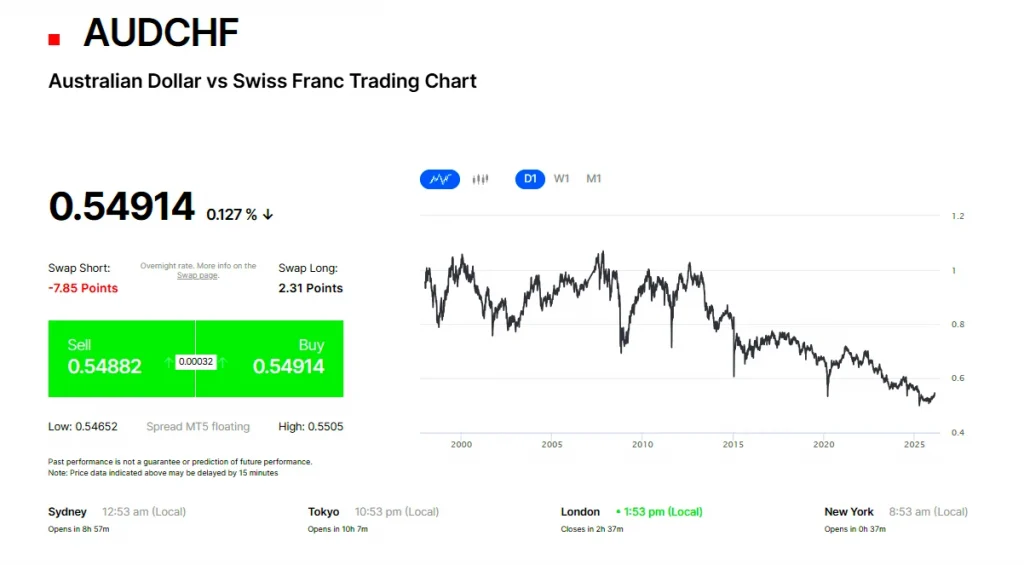This screenshot has height=565, width=1024.
Task: Click the up arrow beside the Sell price
Action: point(167,362)
